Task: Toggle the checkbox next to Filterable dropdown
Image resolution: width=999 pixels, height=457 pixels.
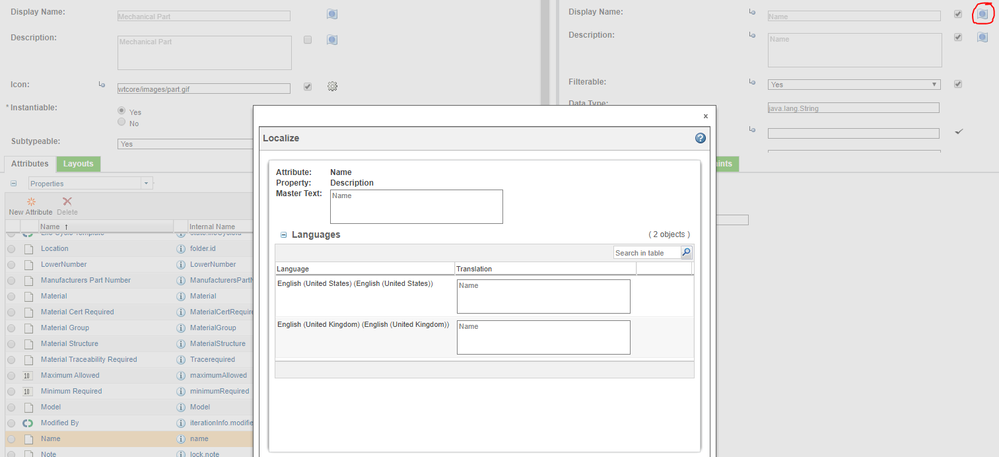Action: point(958,84)
